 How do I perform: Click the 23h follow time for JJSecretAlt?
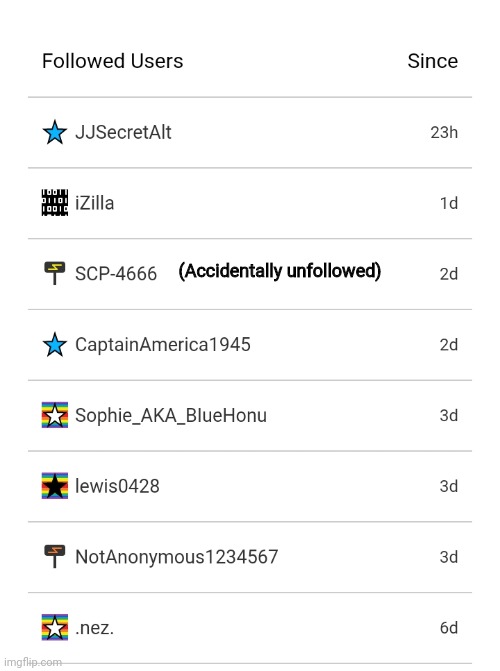(x=444, y=132)
